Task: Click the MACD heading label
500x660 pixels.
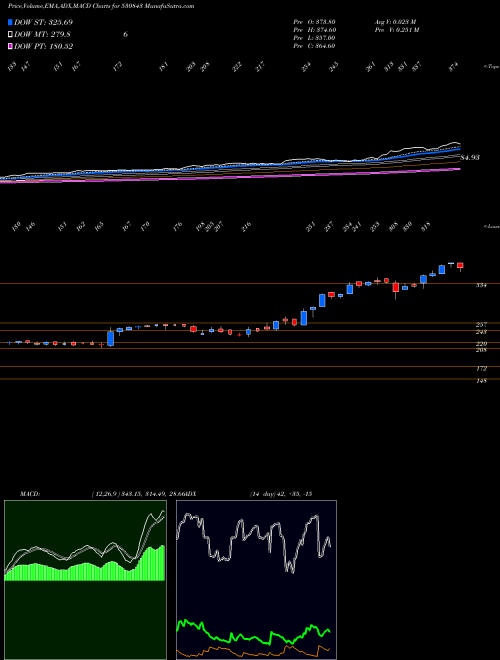Action: tap(30, 494)
